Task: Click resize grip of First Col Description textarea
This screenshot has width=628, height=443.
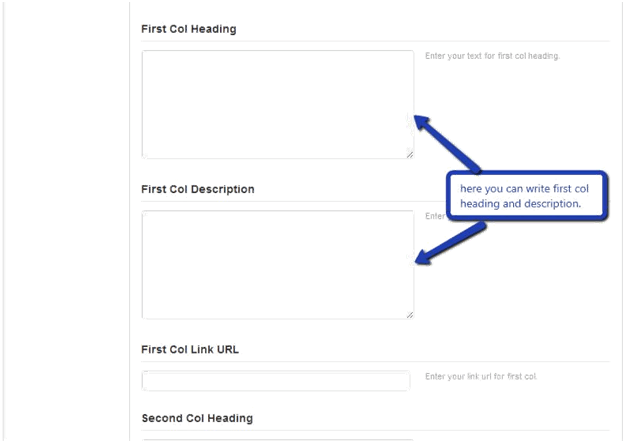Action: pyautogui.click(x=410, y=315)
